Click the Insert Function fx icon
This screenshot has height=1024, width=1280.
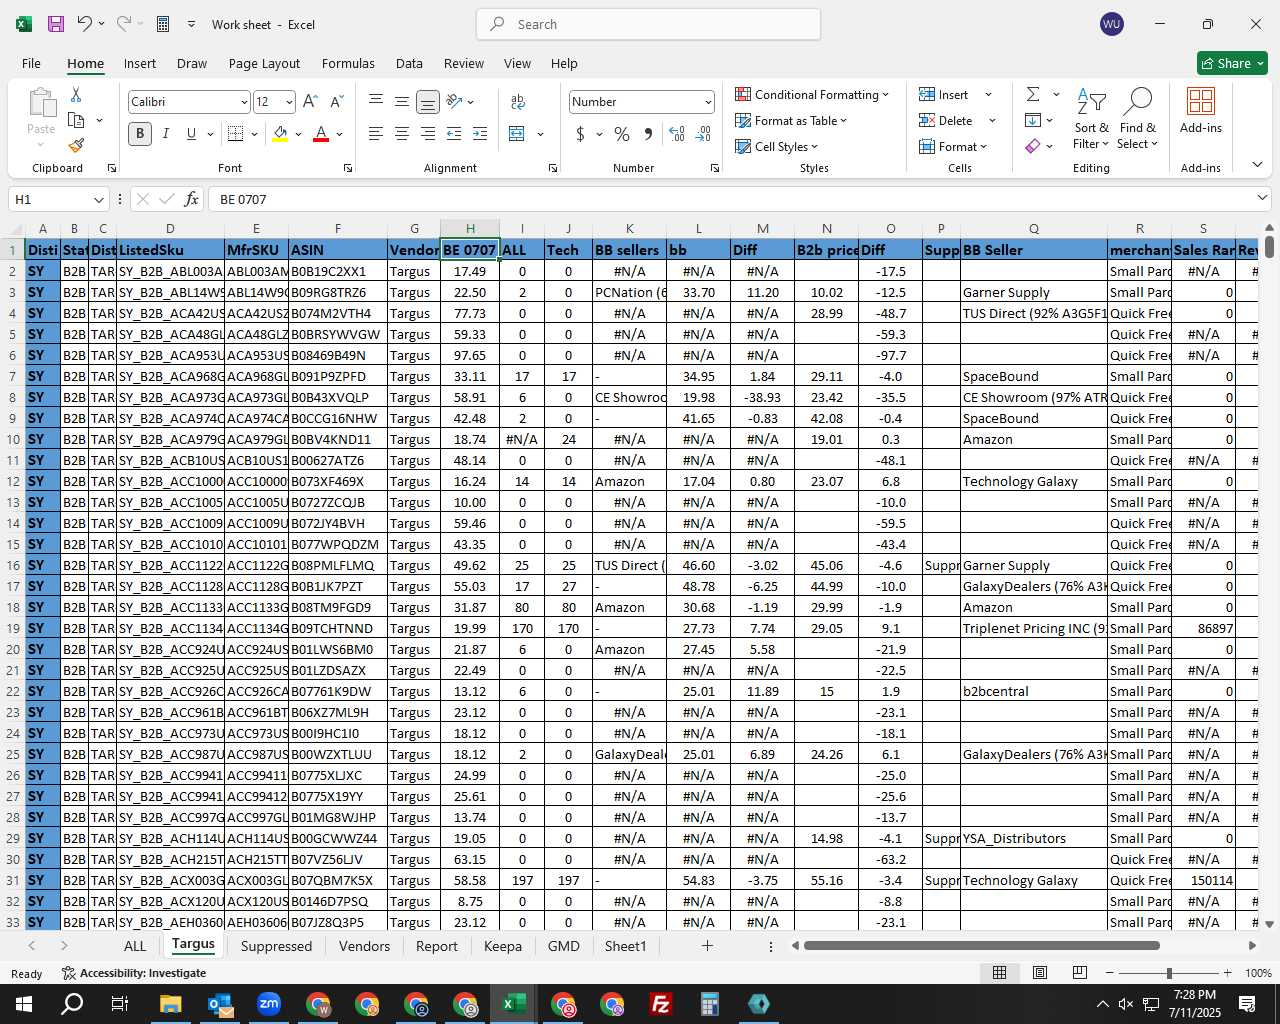click(192, 199)
